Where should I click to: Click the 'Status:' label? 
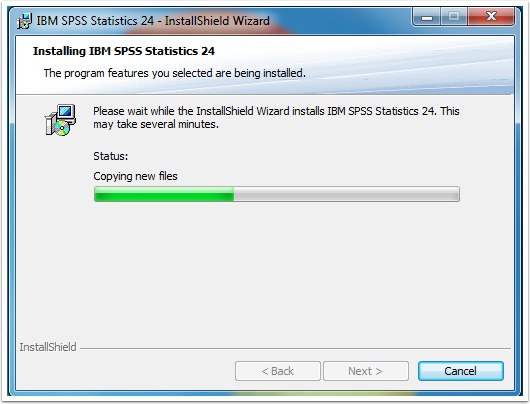(111, 156)
